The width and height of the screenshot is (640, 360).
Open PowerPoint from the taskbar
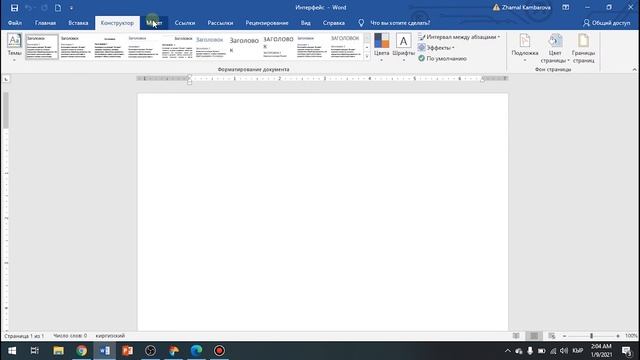coord(127,351)
